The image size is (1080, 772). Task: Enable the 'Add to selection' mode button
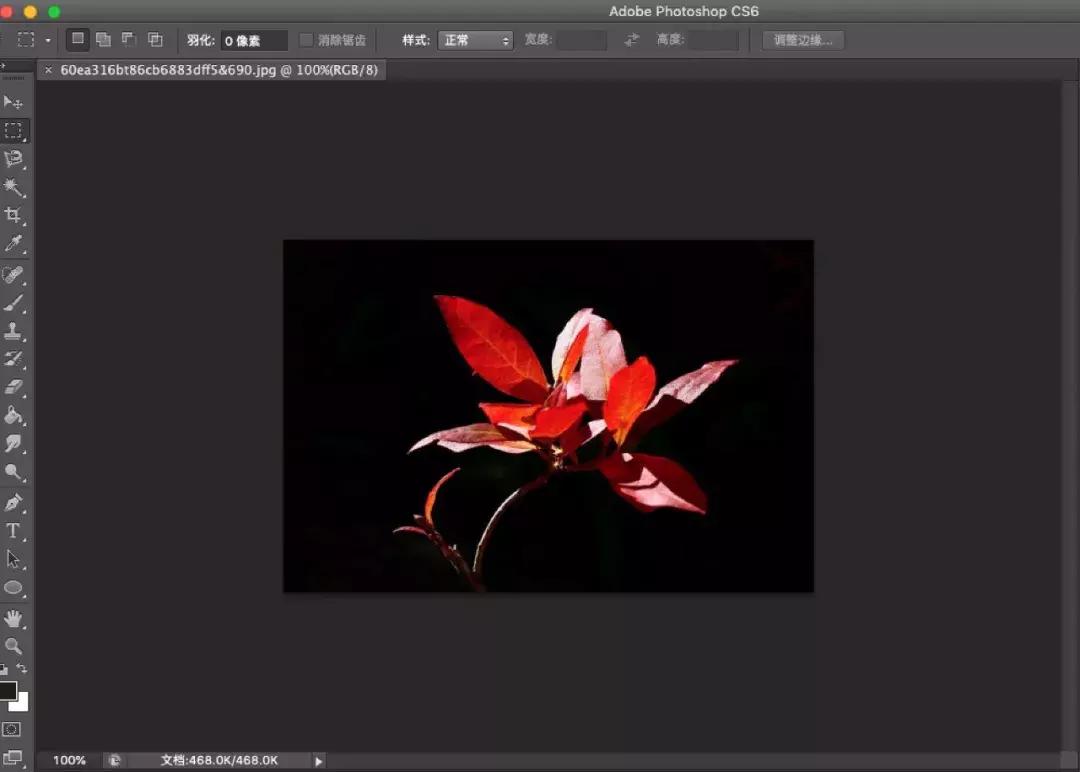point(103,40)
